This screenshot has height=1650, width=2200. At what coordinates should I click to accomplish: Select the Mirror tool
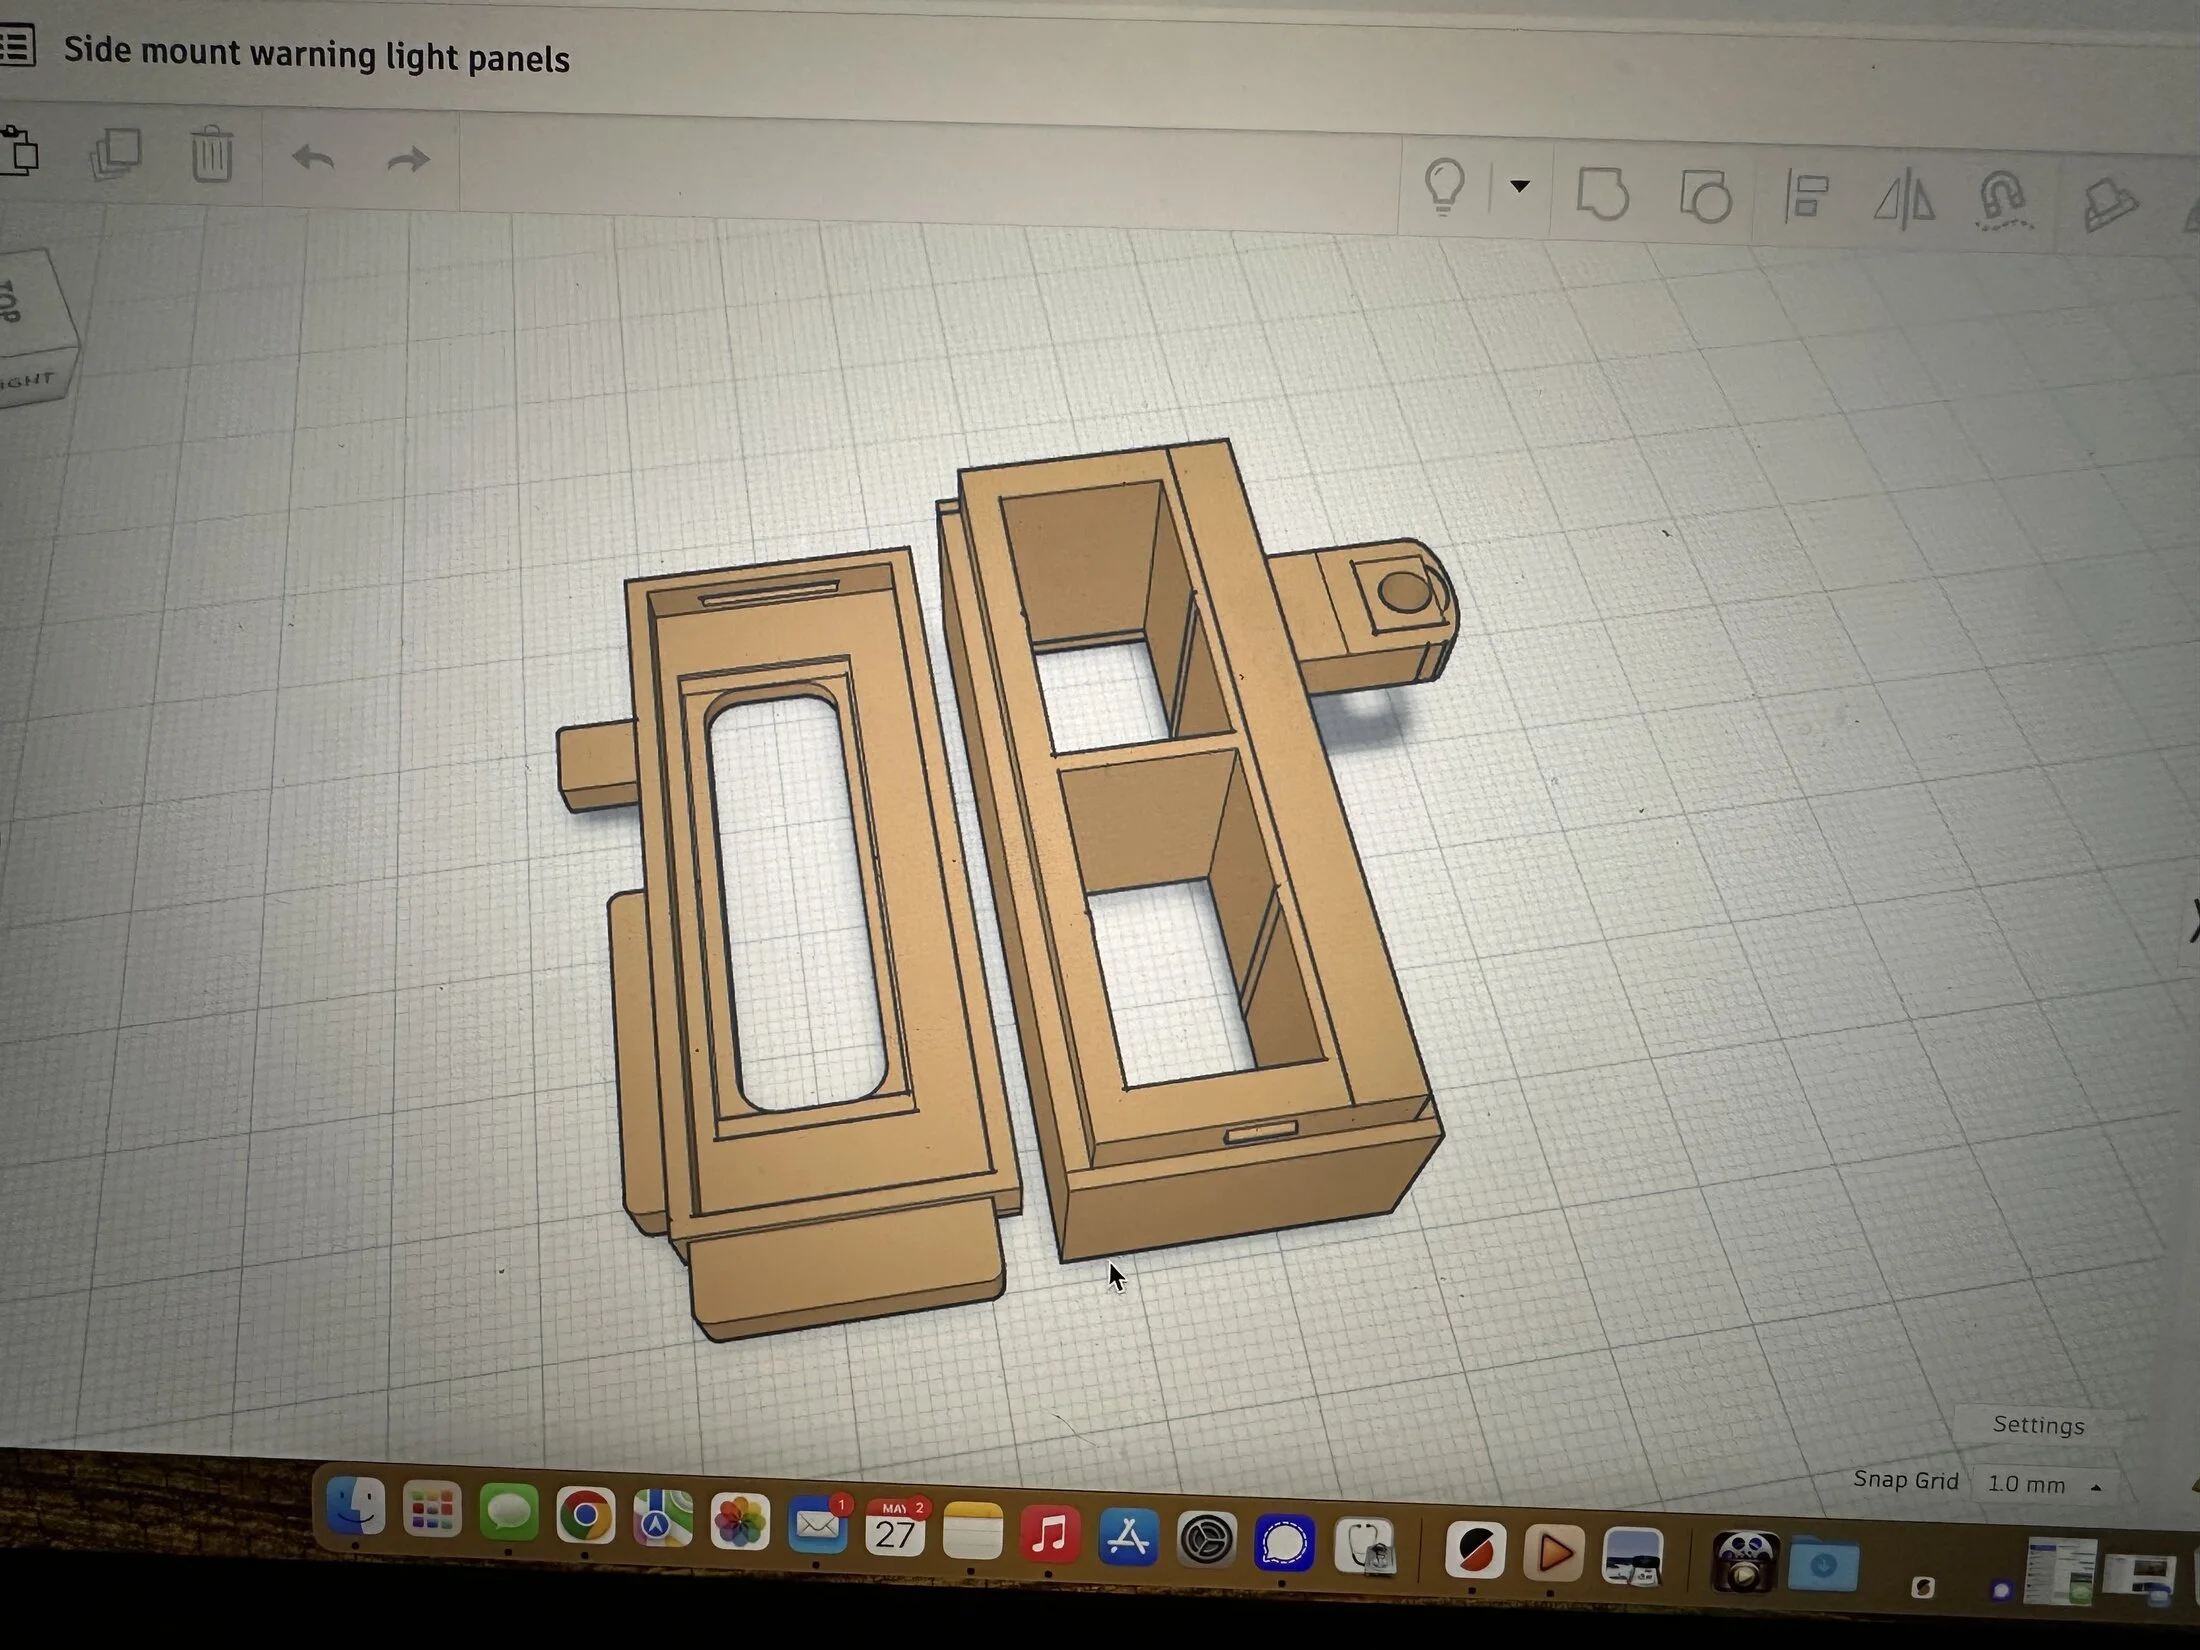1903,198
